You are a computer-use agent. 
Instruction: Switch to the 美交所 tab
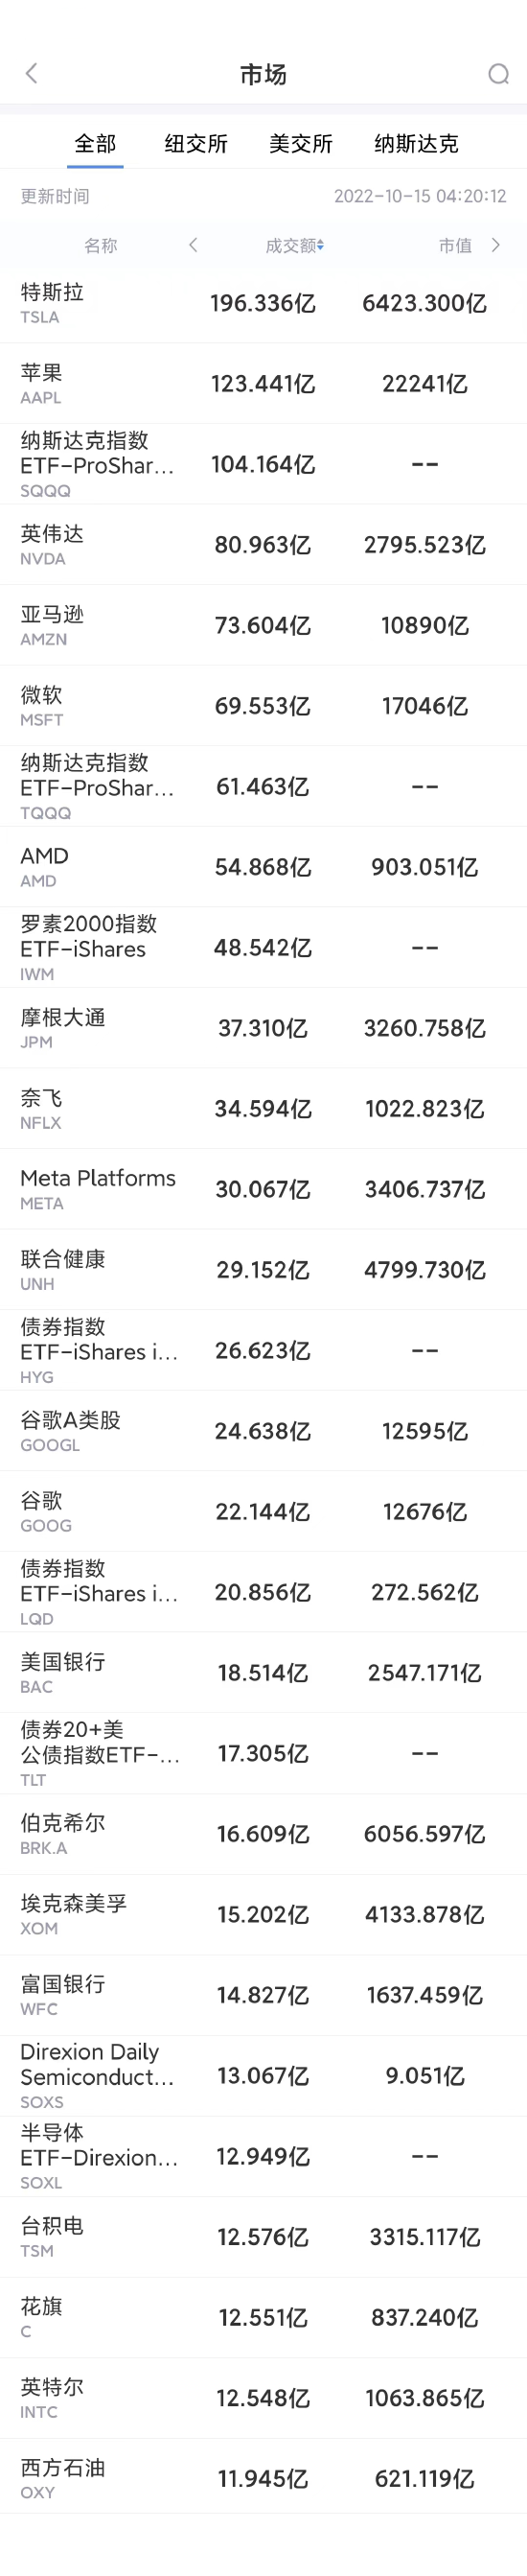[300, 144]
